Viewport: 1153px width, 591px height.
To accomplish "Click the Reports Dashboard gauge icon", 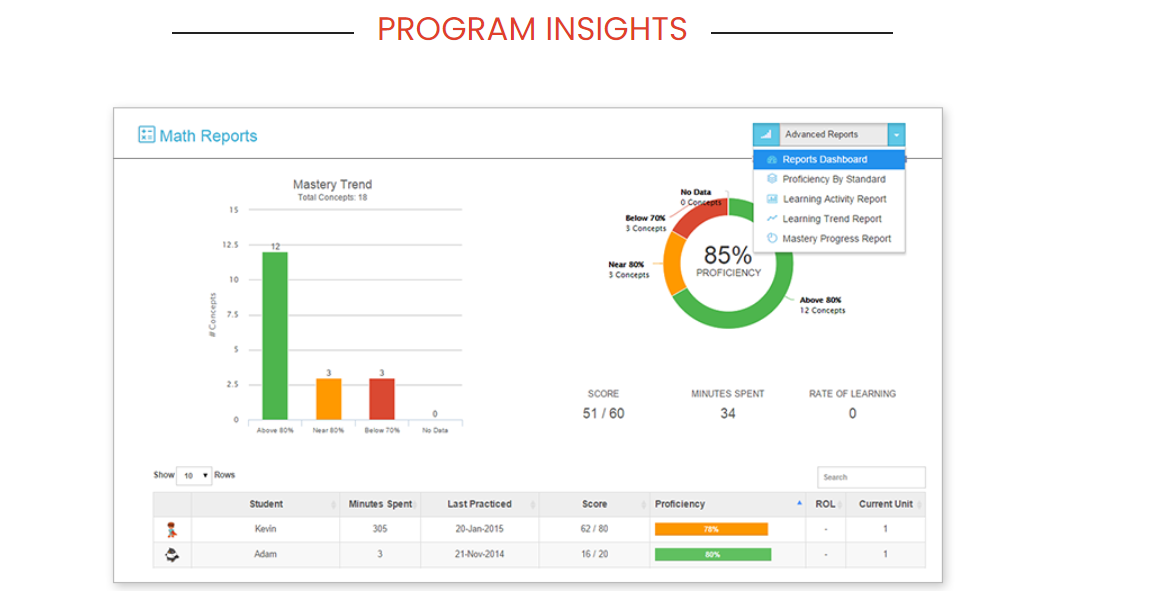I will (771, 160).
